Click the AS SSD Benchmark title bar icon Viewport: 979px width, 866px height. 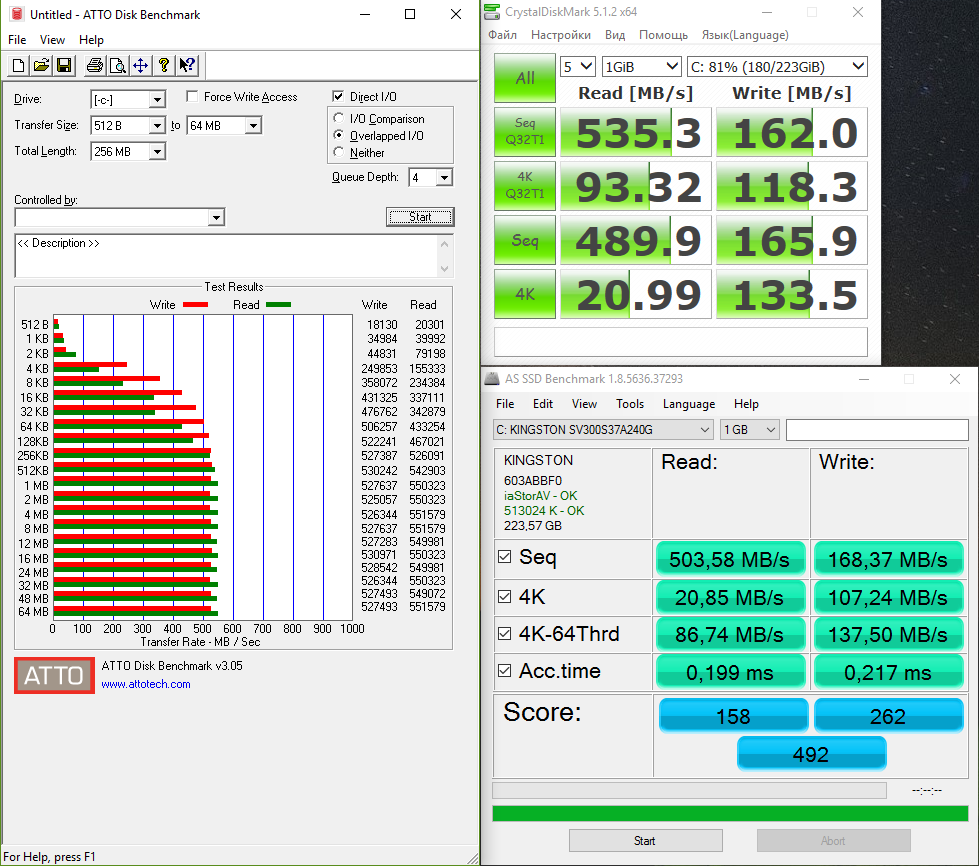coord(492,378)
